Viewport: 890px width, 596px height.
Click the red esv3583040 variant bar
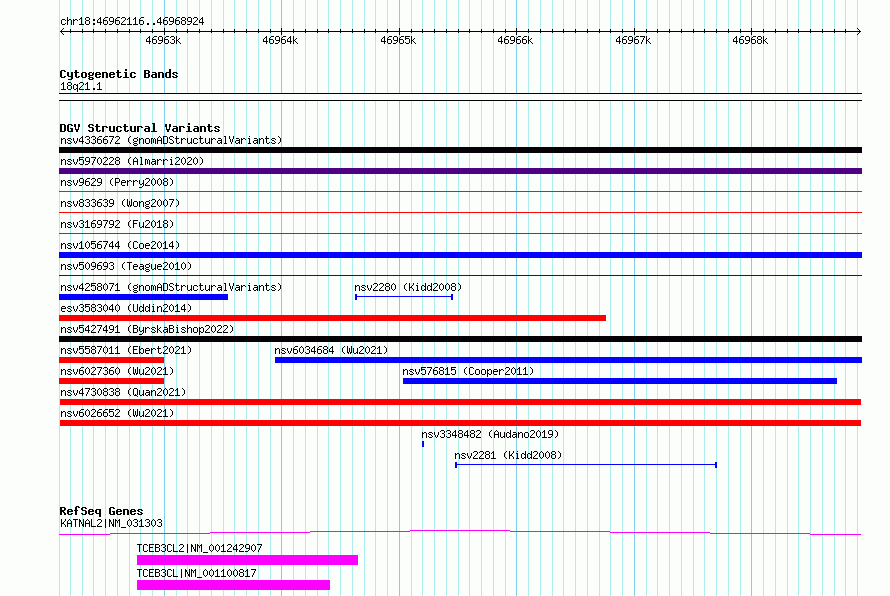pos(333,318)
